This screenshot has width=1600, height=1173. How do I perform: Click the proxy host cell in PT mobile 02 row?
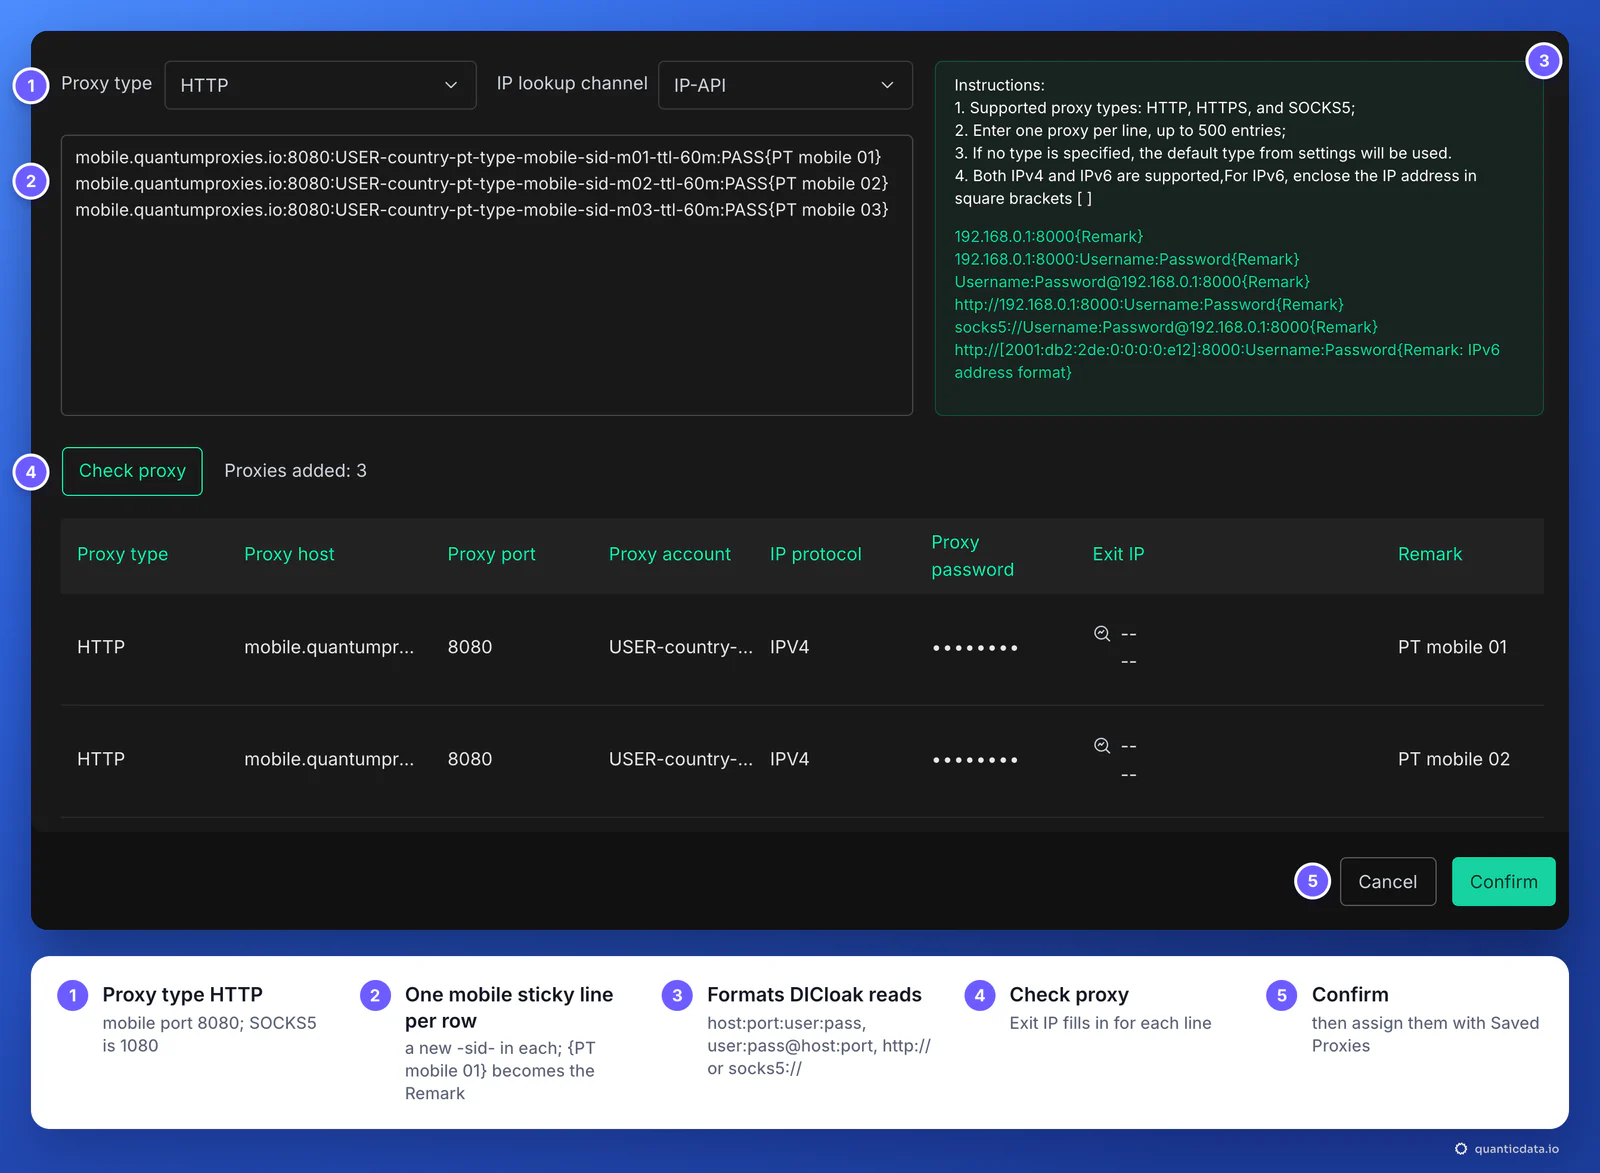[x=329, y=759]
